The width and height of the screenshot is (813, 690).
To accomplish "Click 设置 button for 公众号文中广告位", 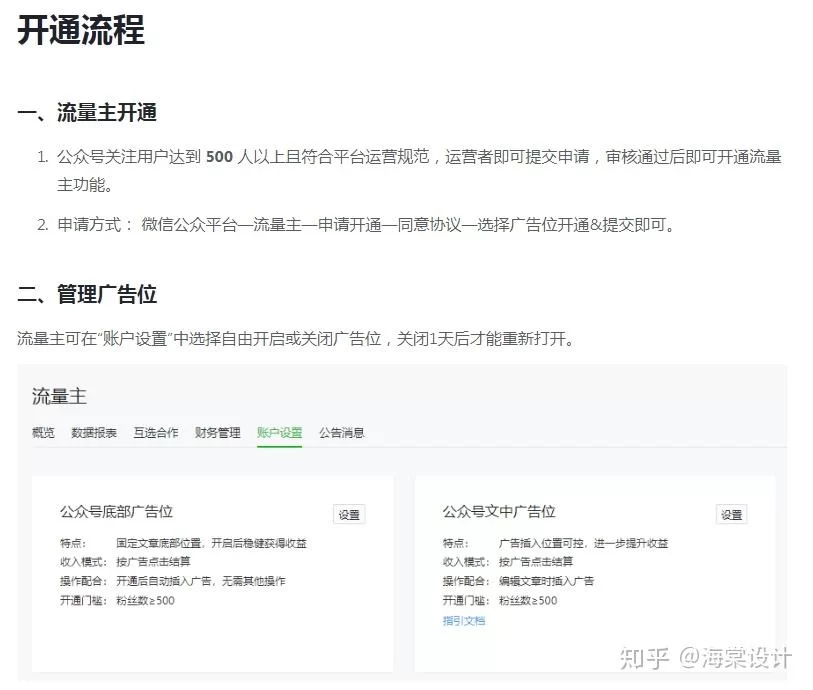I will [731, 515].
